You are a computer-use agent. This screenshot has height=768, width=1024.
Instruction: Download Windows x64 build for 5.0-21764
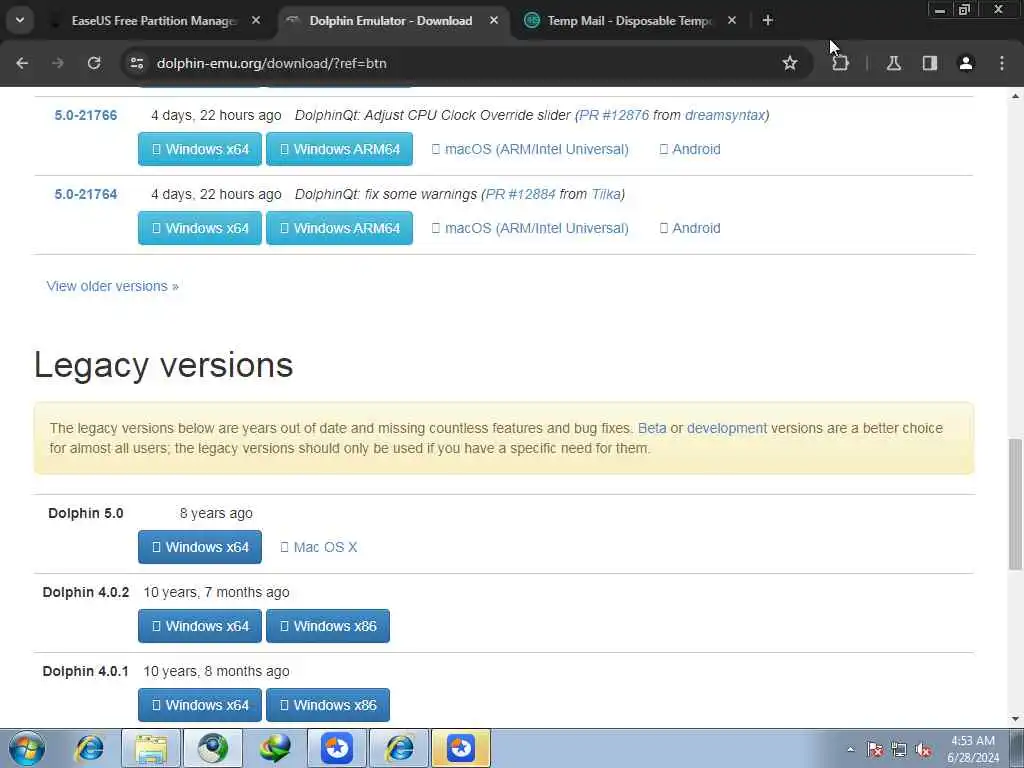(200, 228)
